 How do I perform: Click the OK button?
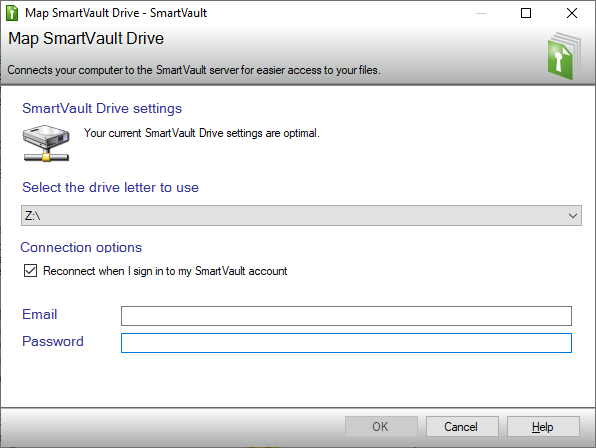(x=381, y=426)
